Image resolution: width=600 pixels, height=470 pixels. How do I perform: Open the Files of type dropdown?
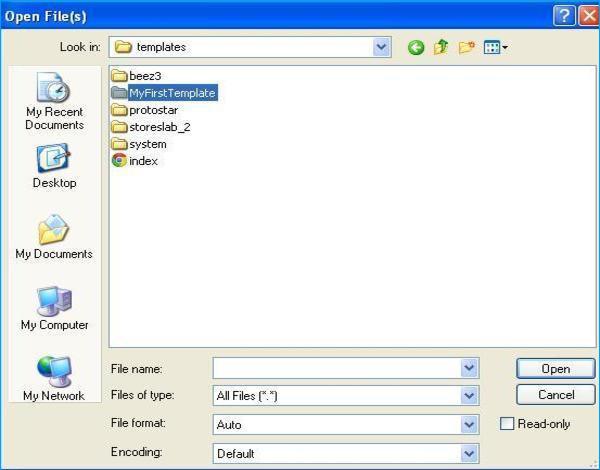(x=469, y=396)
